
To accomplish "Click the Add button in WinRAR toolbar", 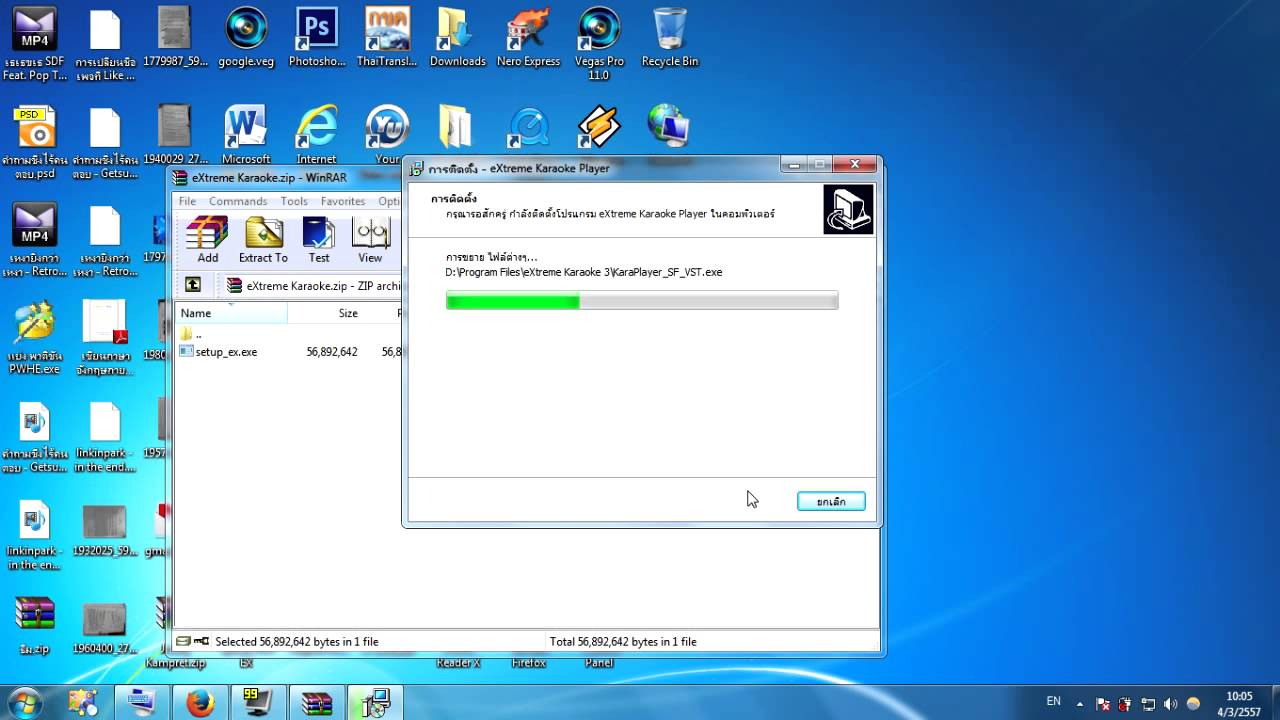I will click(x=207, y=241).
